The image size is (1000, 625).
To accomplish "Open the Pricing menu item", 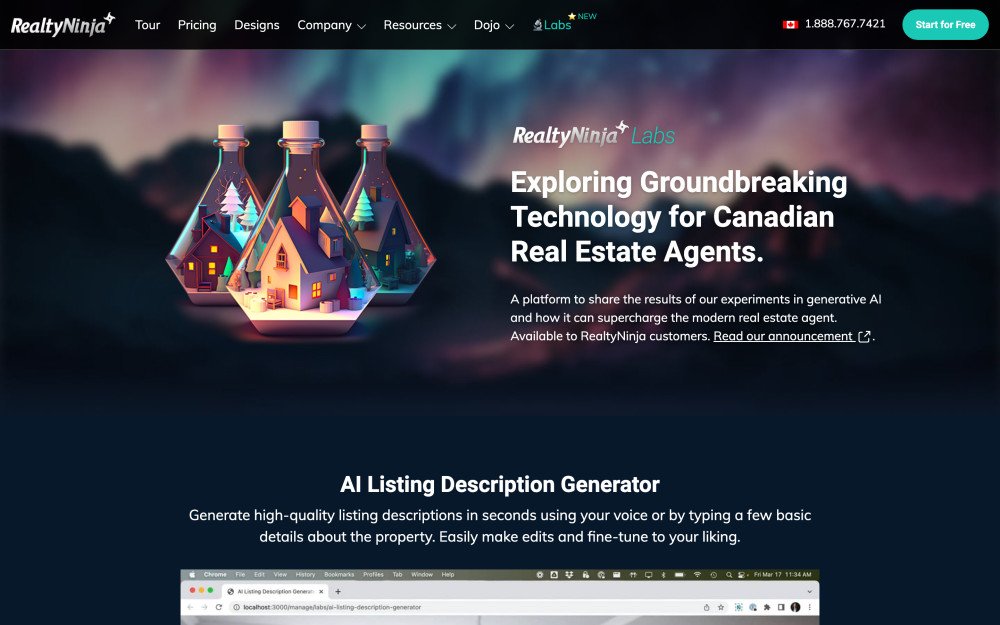I will [x=197, y=25].
